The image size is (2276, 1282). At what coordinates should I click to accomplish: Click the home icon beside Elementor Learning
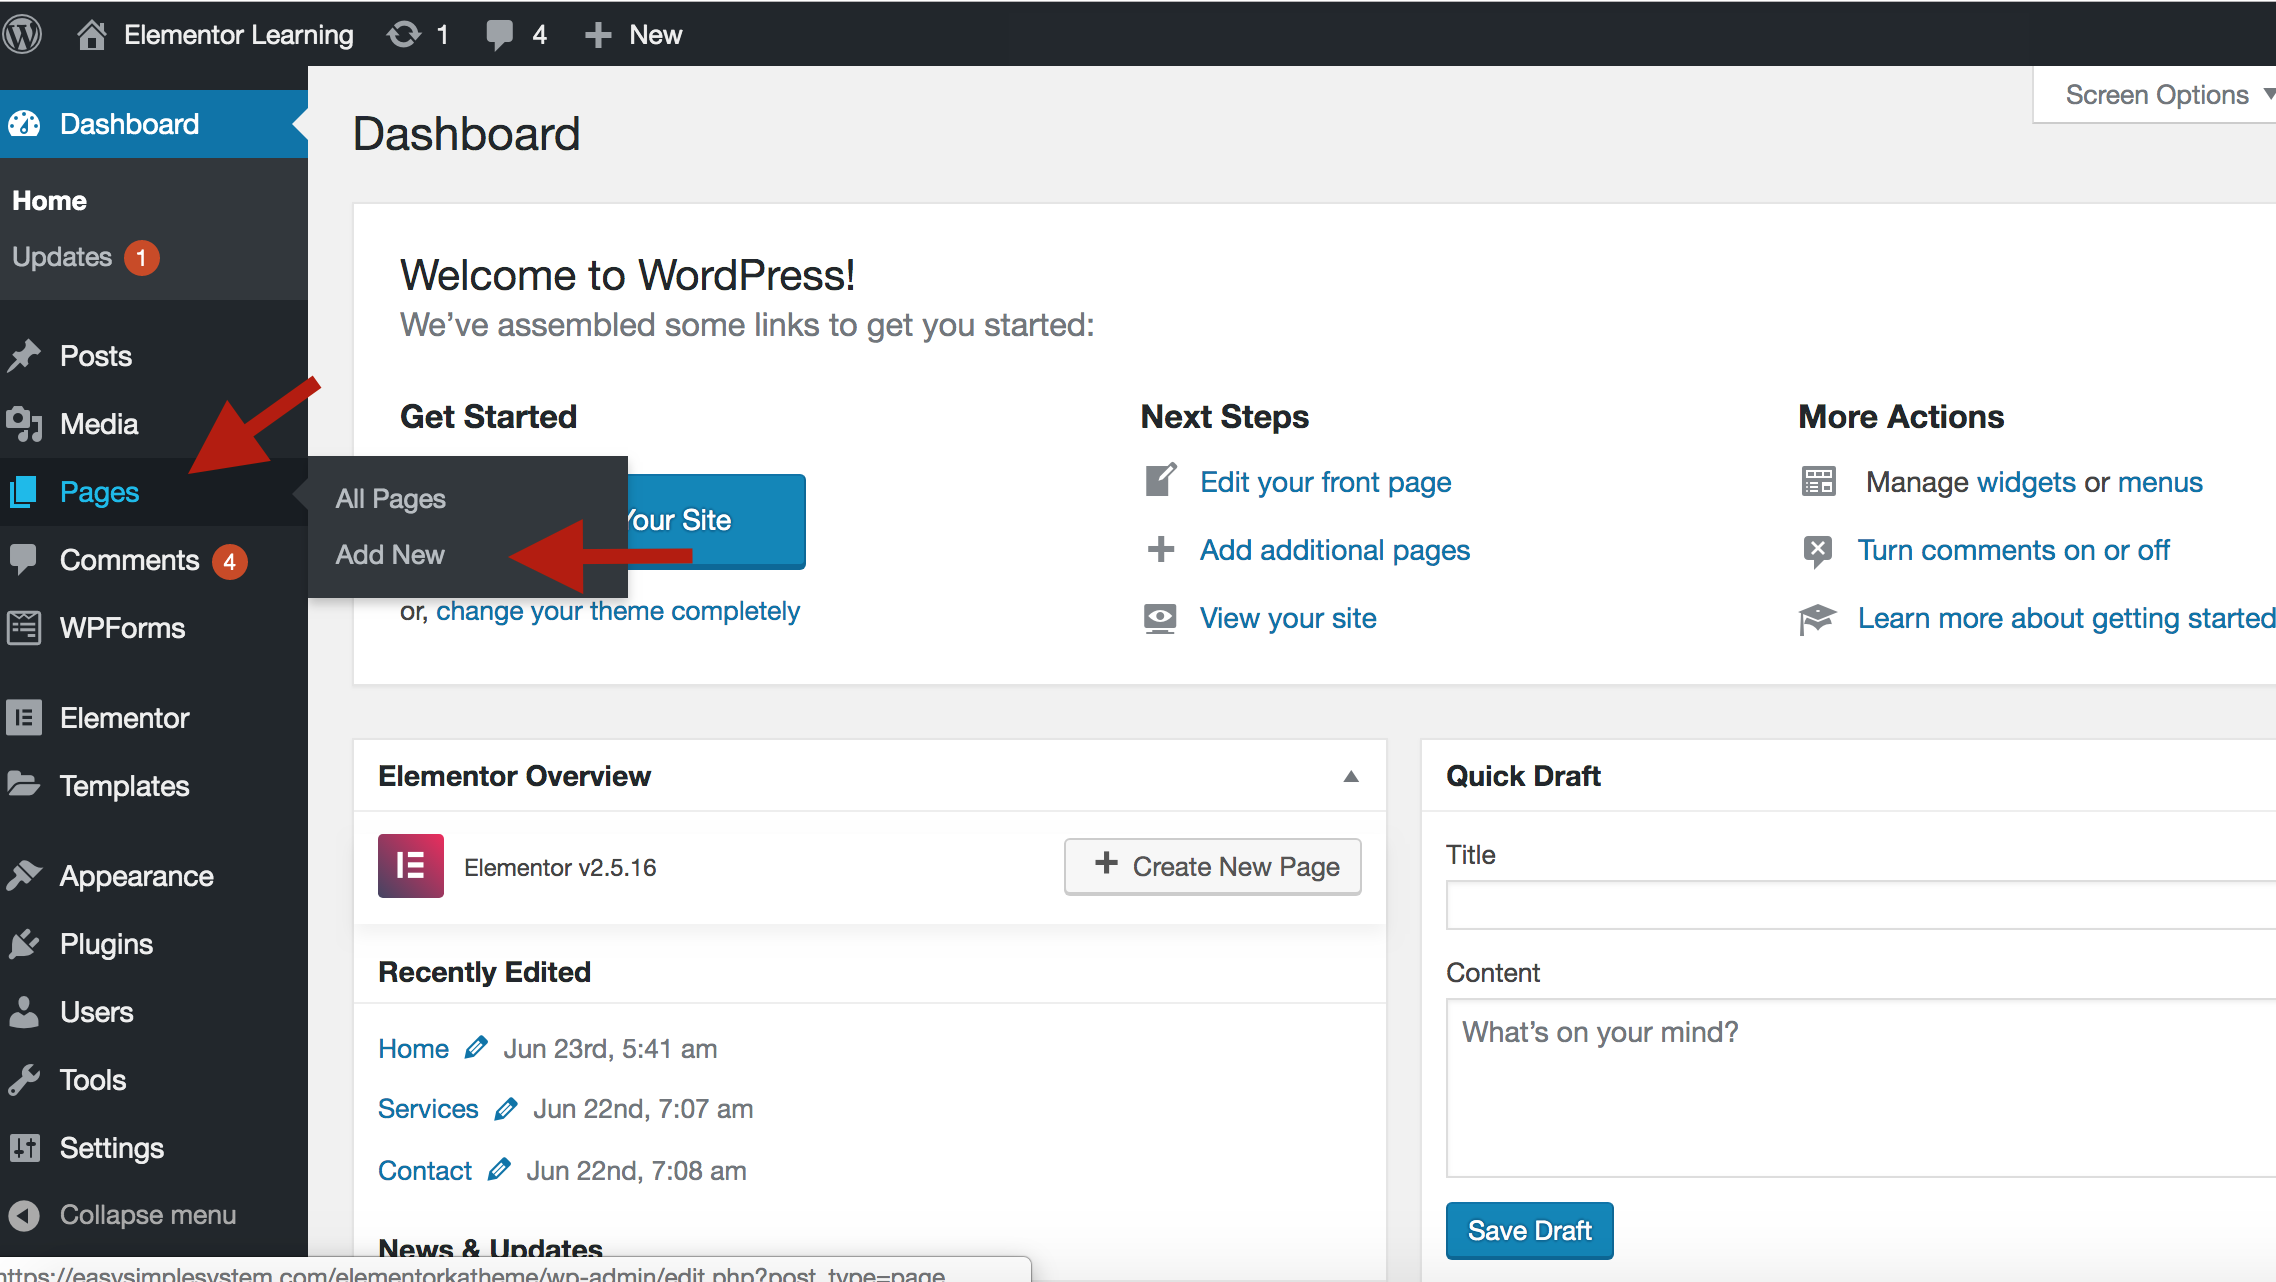click(91, 35)
